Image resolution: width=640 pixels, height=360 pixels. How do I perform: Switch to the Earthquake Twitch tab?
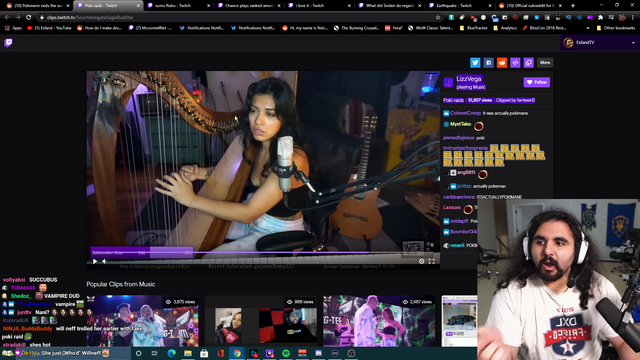click(x=460, y=5)
